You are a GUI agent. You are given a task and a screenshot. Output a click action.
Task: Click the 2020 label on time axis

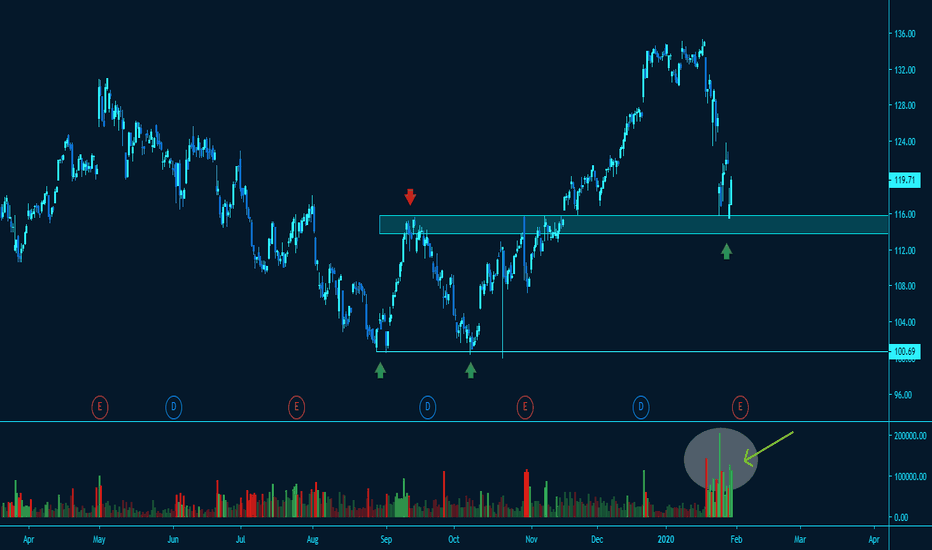pyautogui.click(x=666, y=539)
